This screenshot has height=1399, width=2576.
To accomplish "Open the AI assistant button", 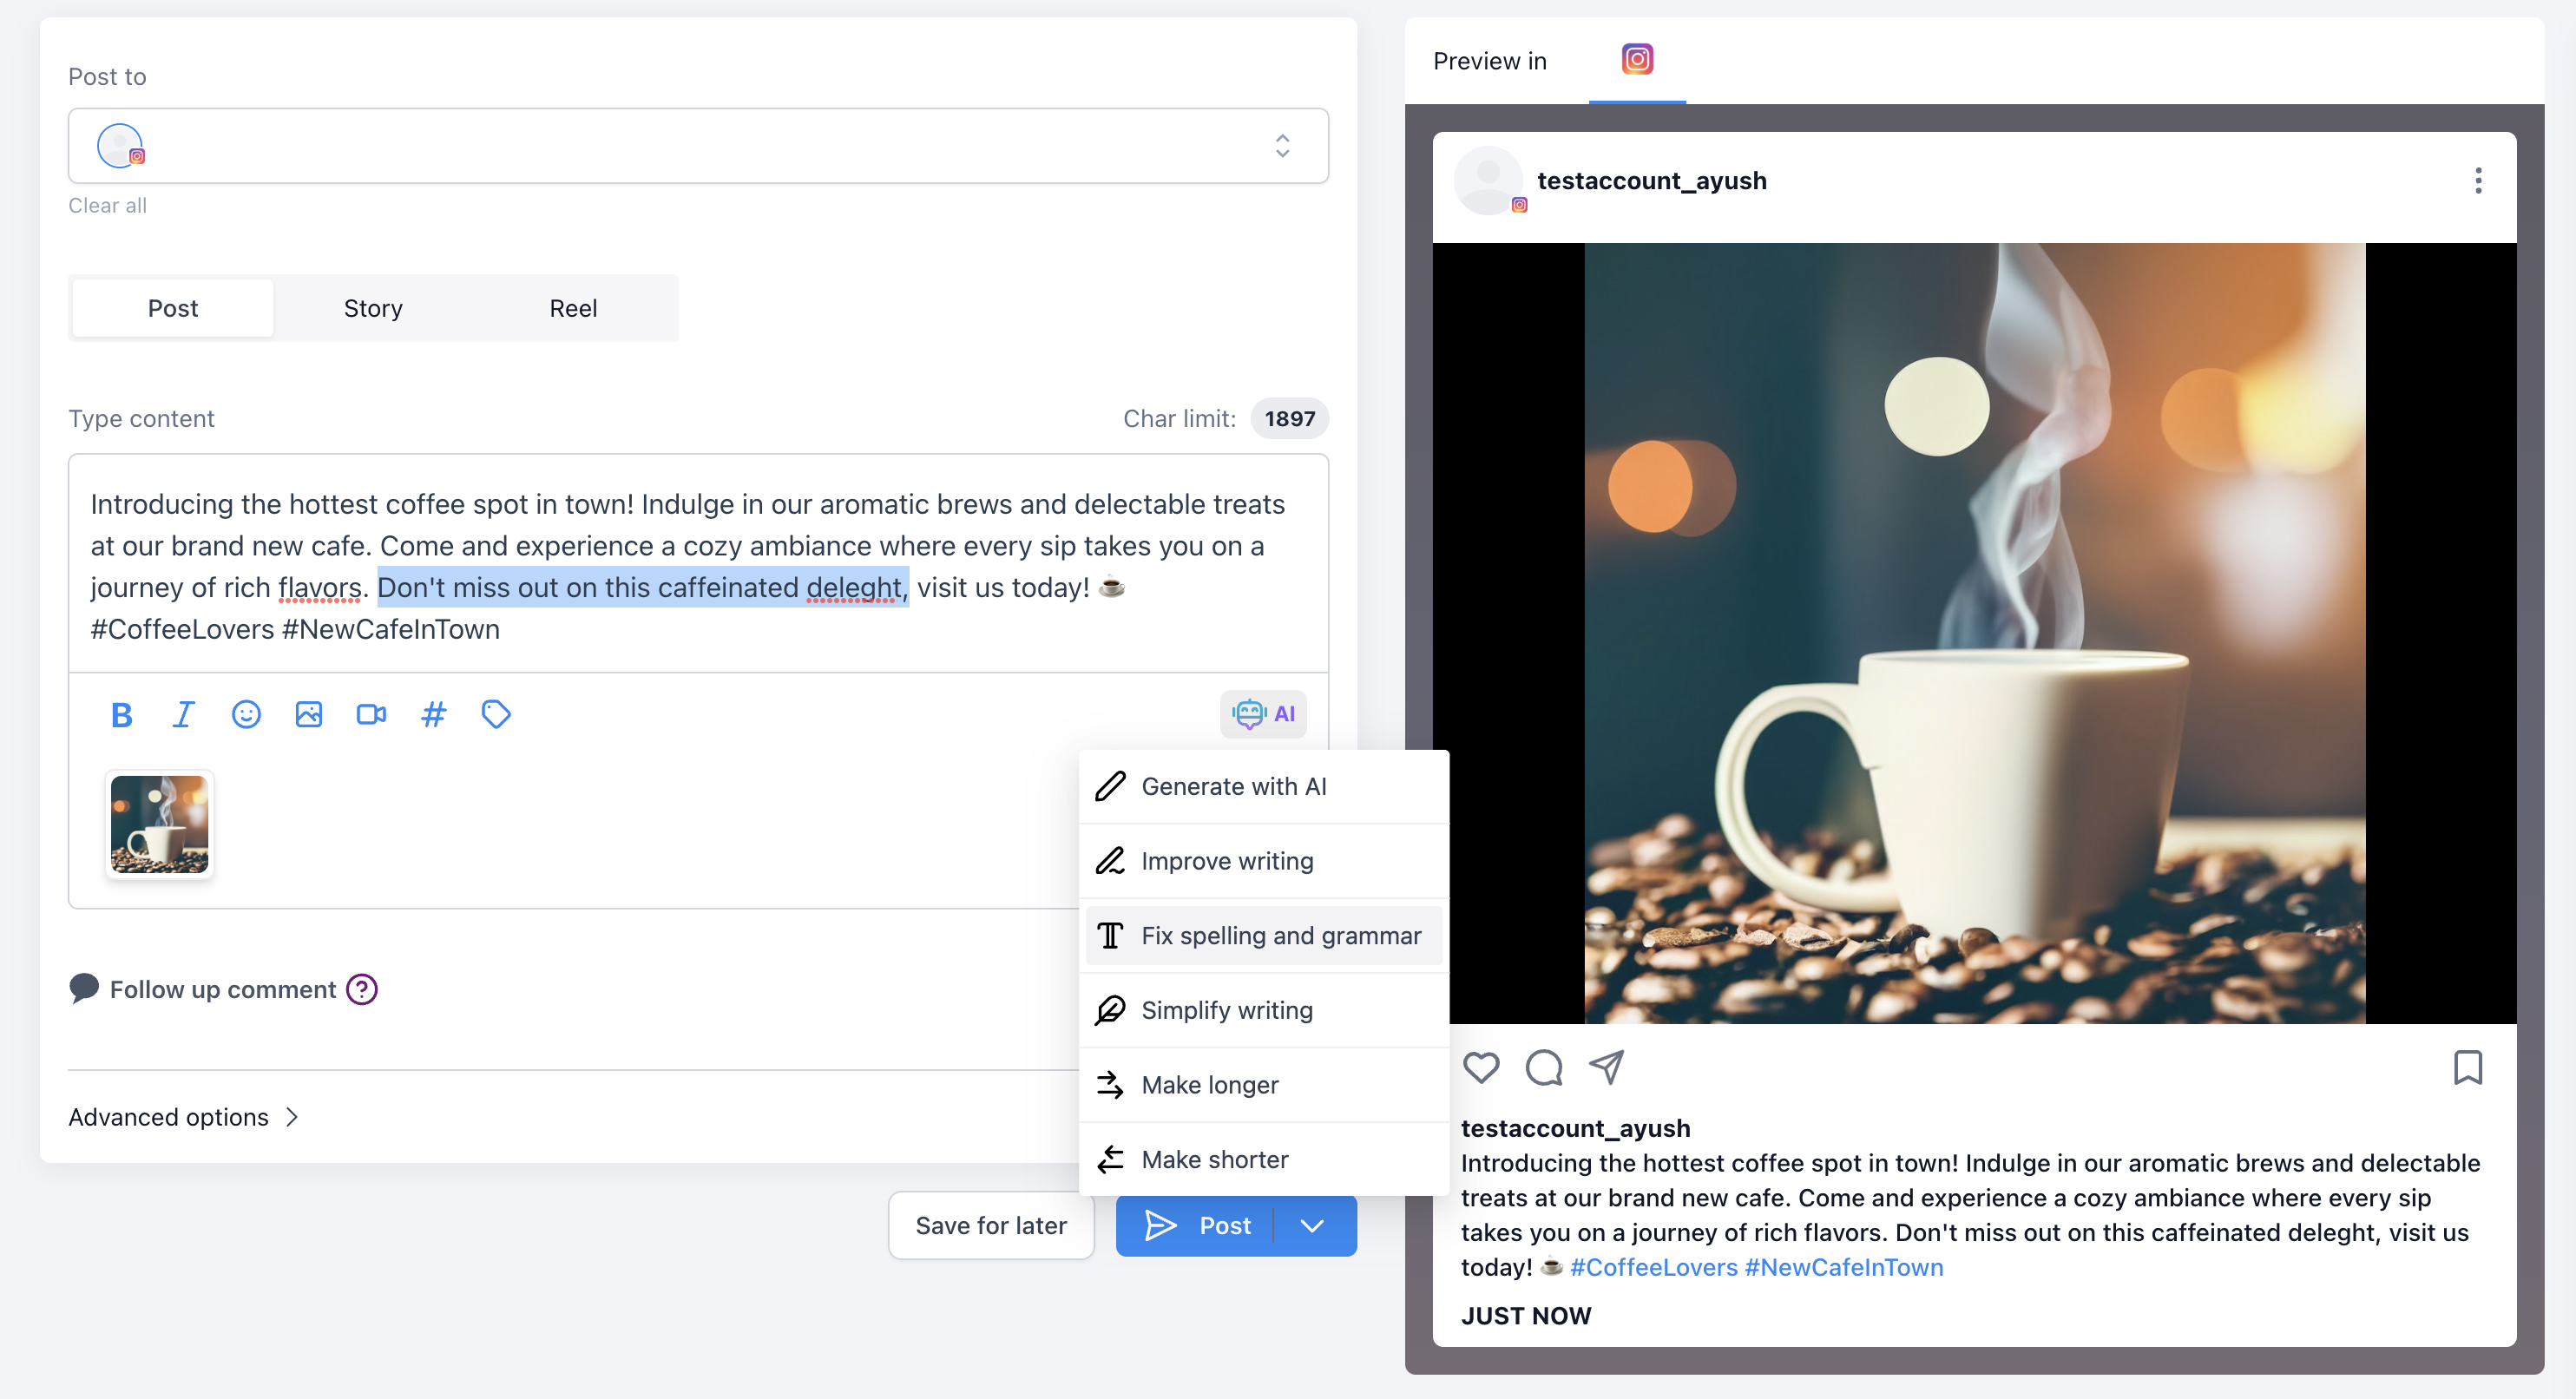I will pos(1263,714).
